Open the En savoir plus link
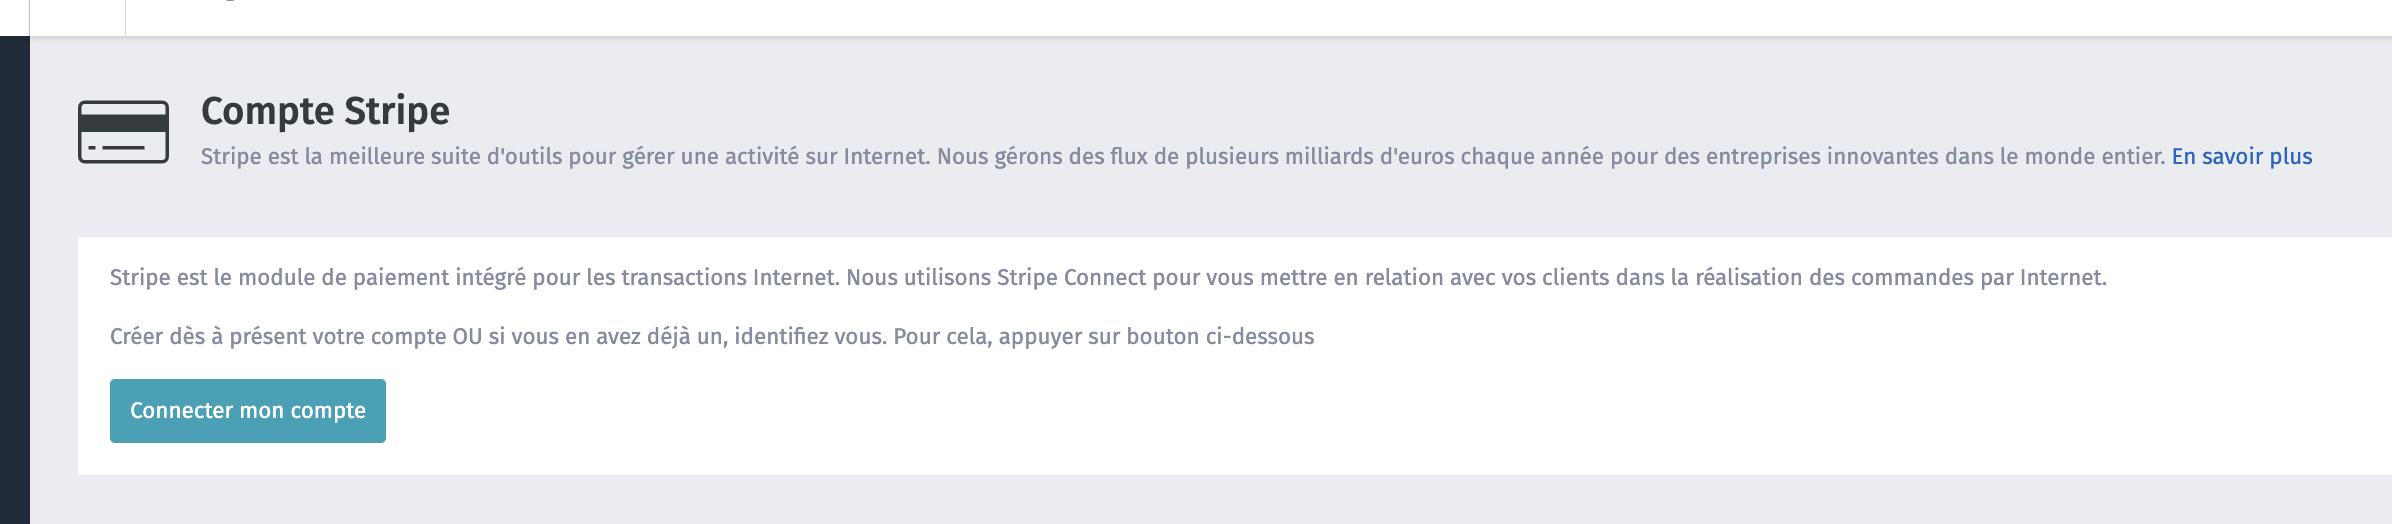 [x=2242, y=157]
